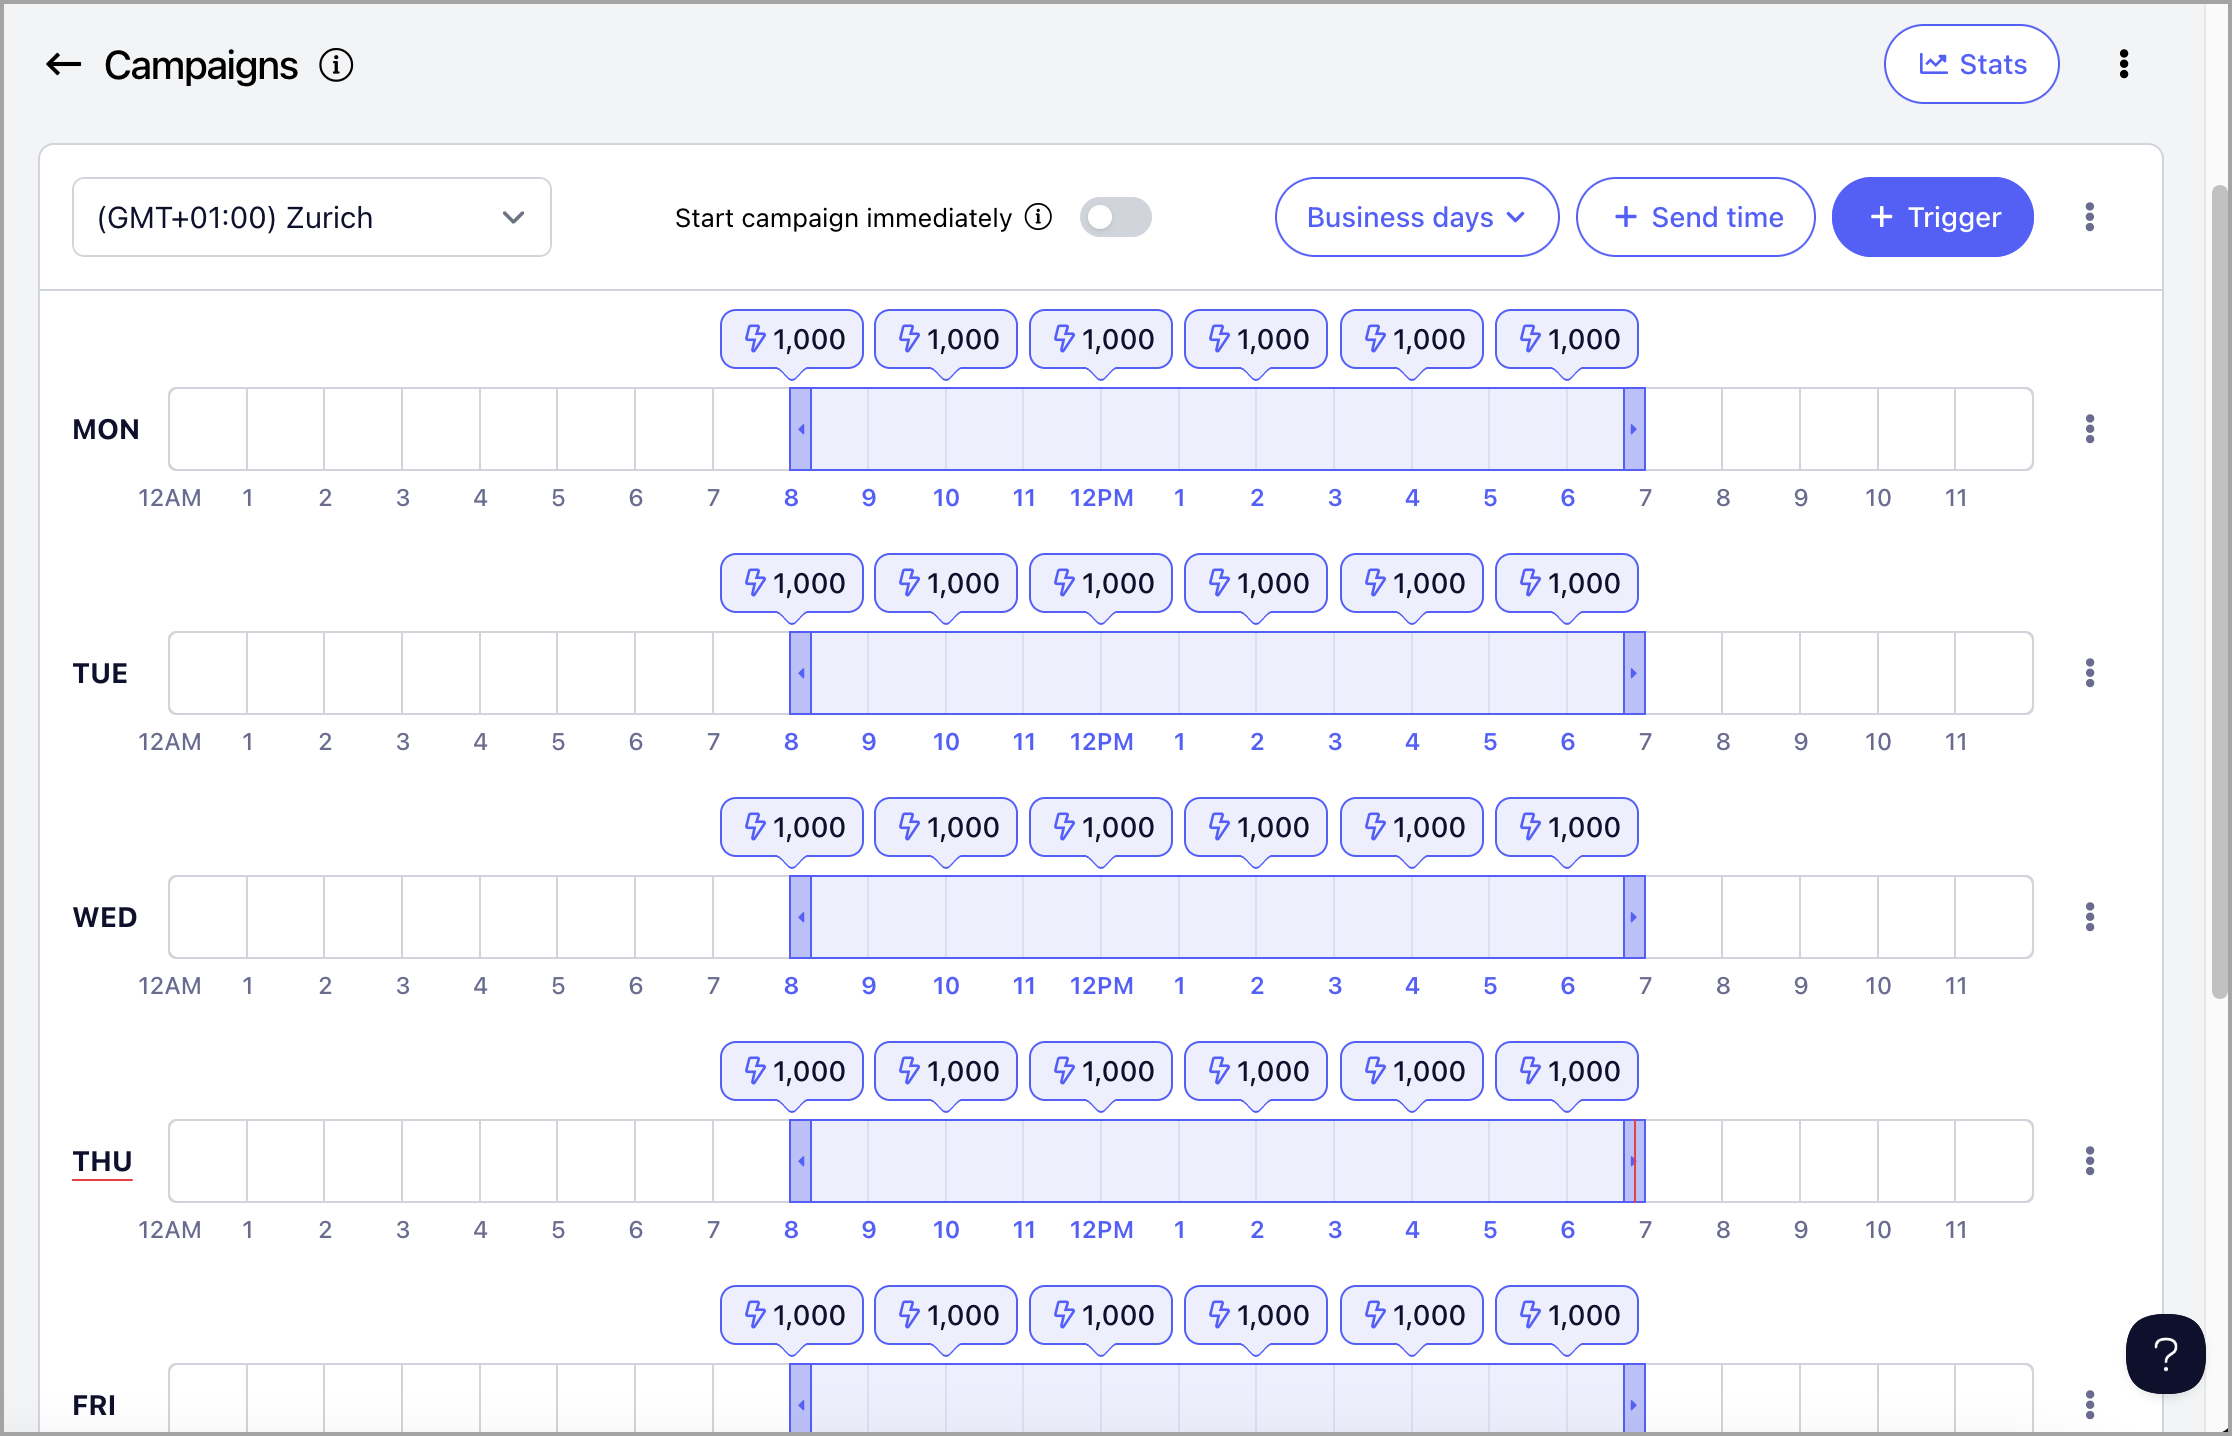This screenshot has width=2232, height=1436.
Task: Click the MON end handle near 7
Action: coord(1634,429)
